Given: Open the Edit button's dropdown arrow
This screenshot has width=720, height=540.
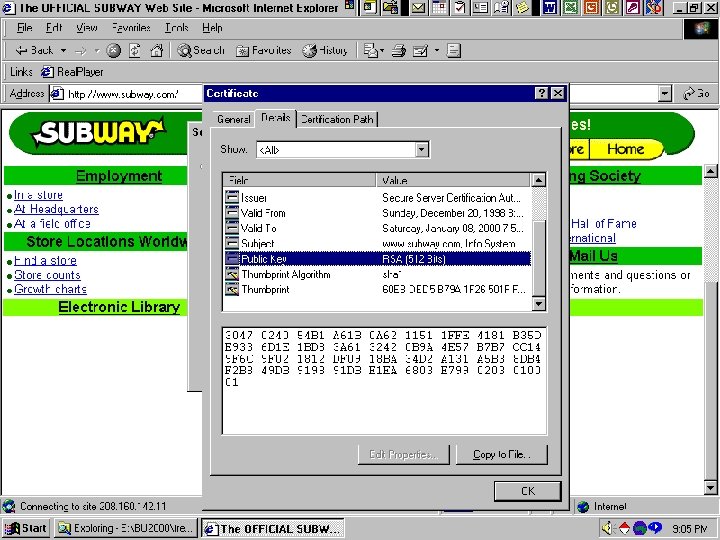Looking at the screenshot, I should (x=437, y=51).
